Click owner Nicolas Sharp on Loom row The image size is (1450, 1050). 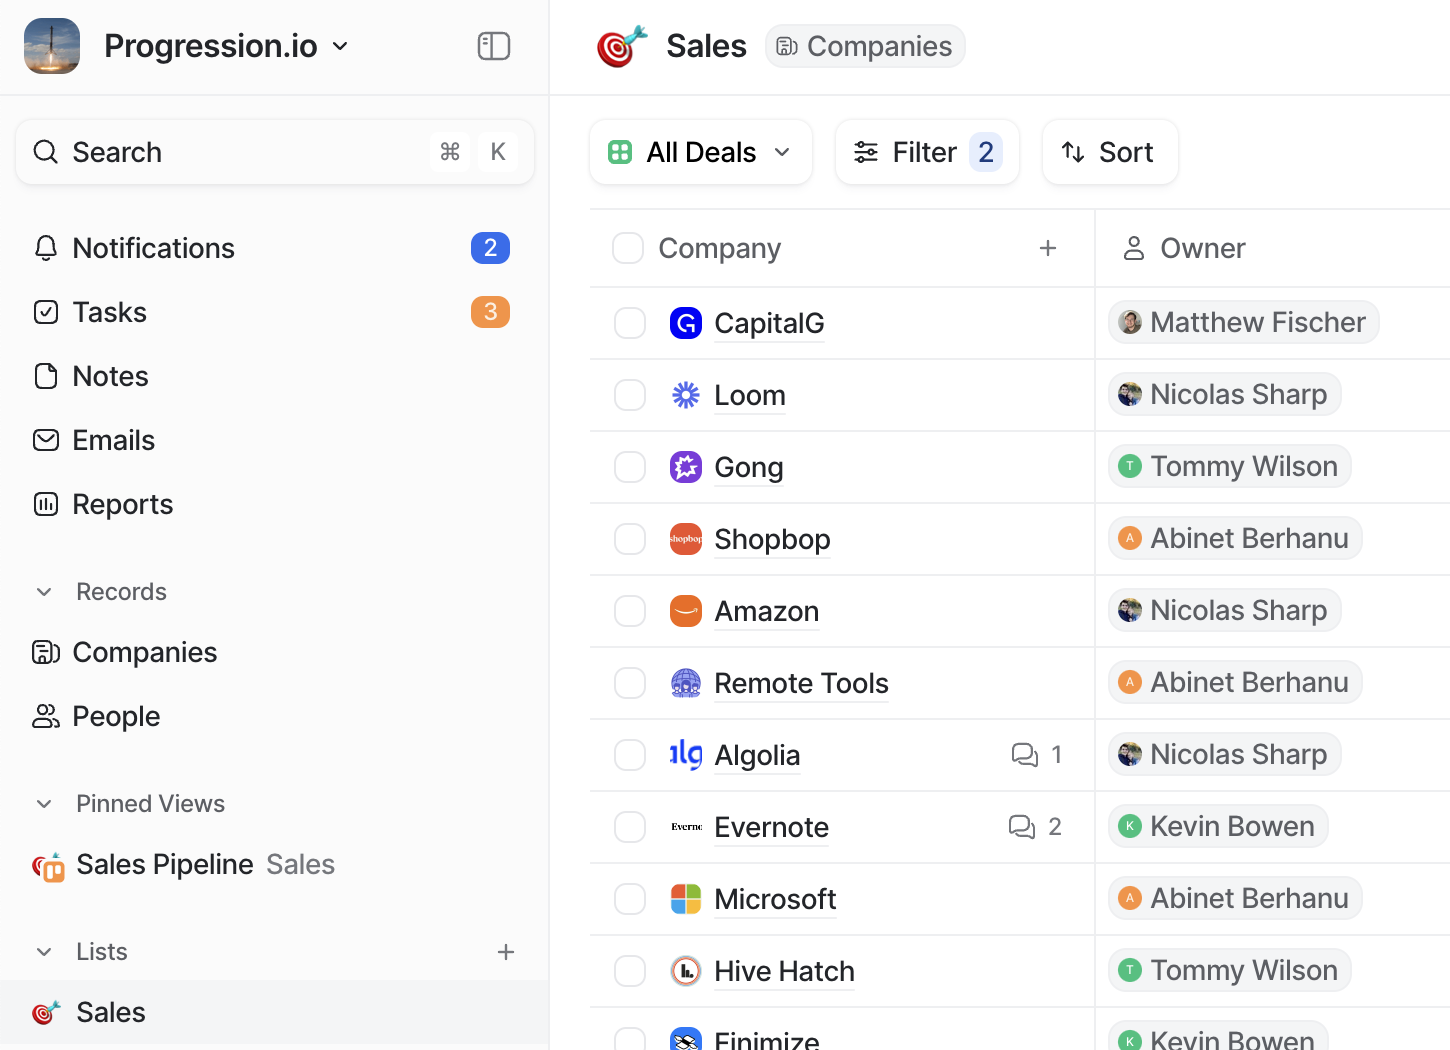point(1225,394)
